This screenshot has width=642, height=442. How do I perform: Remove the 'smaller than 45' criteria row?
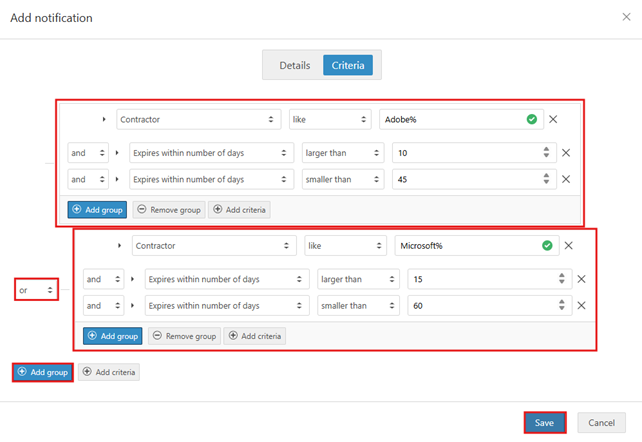(x=565, y=179)
